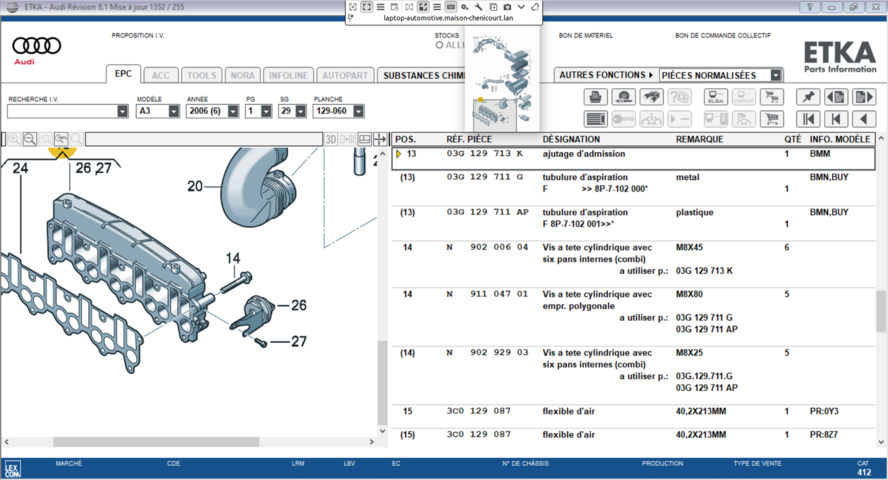The image size is (888, 480).
Task: Expand the remote viewer chevron menu
Action: [521, 7]
